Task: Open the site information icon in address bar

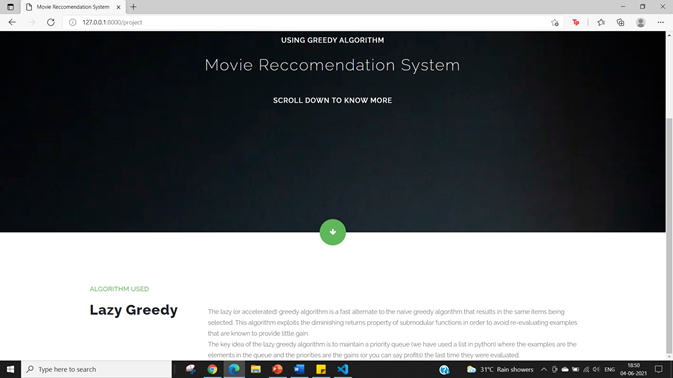Action: pyautogui.click(x=73, y=22)
